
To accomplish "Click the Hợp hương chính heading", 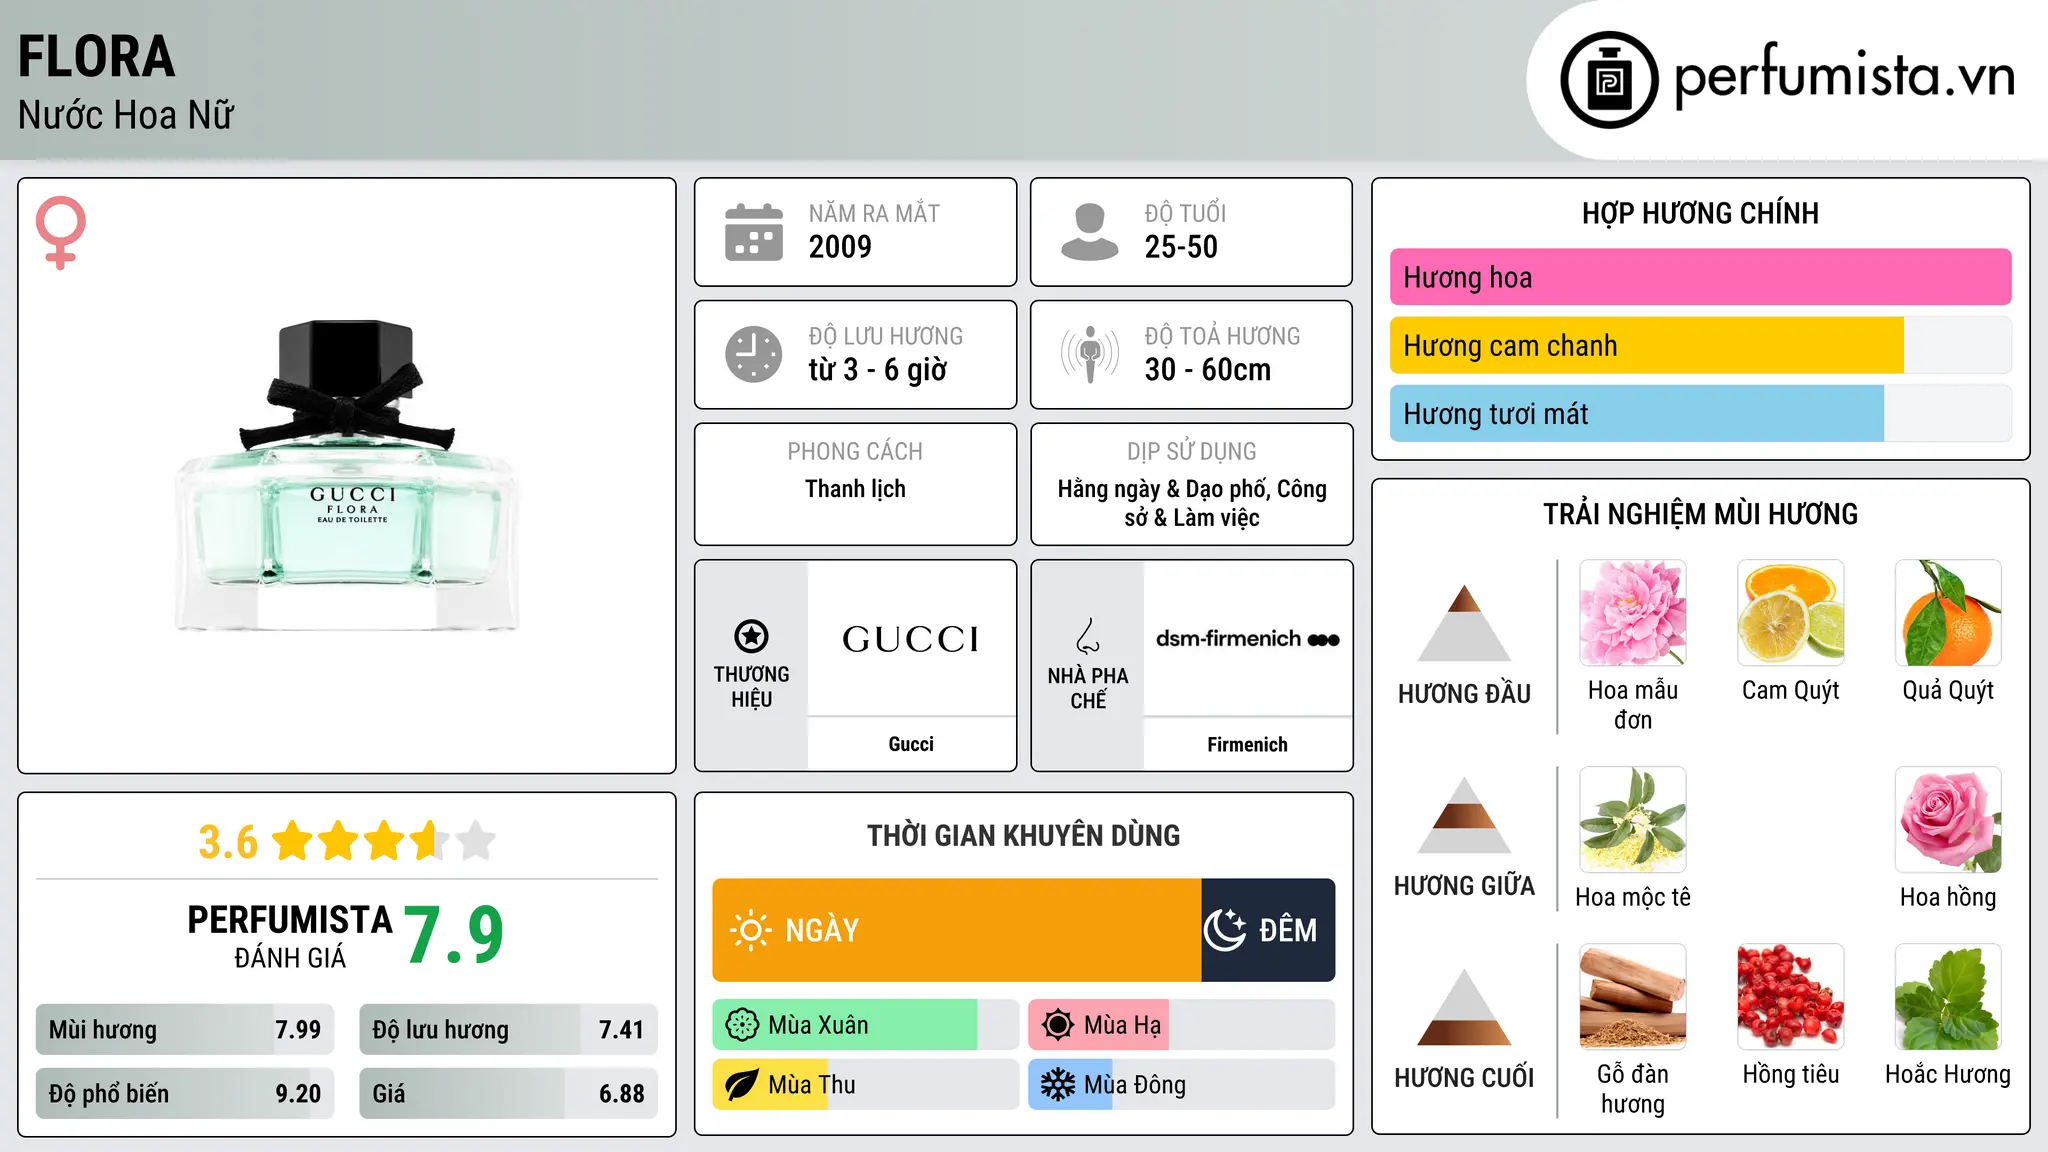I will [1700, 213].
